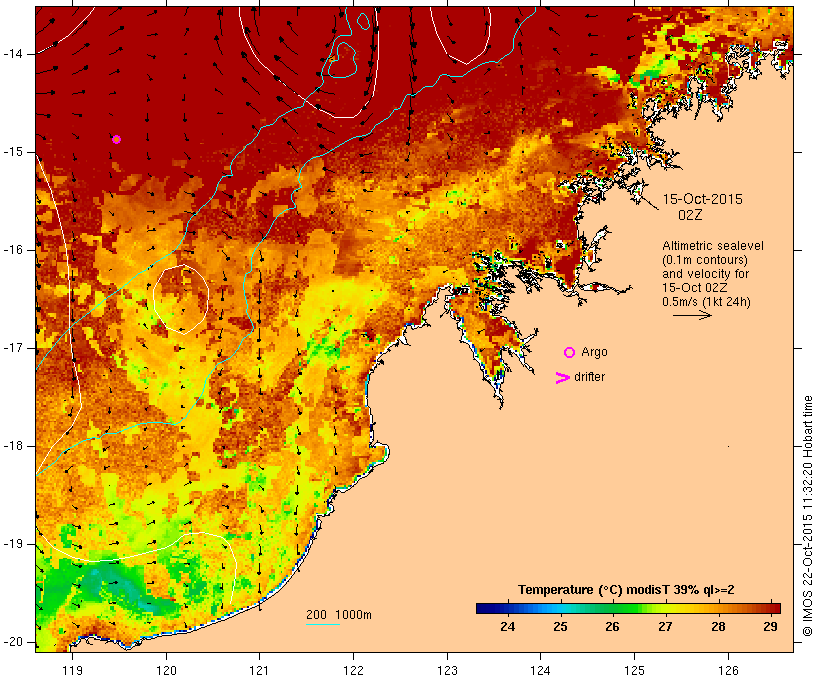The width and height of the screenshot is (820, 680).
Task: Click the longitude label '125'
Action: 634,670
